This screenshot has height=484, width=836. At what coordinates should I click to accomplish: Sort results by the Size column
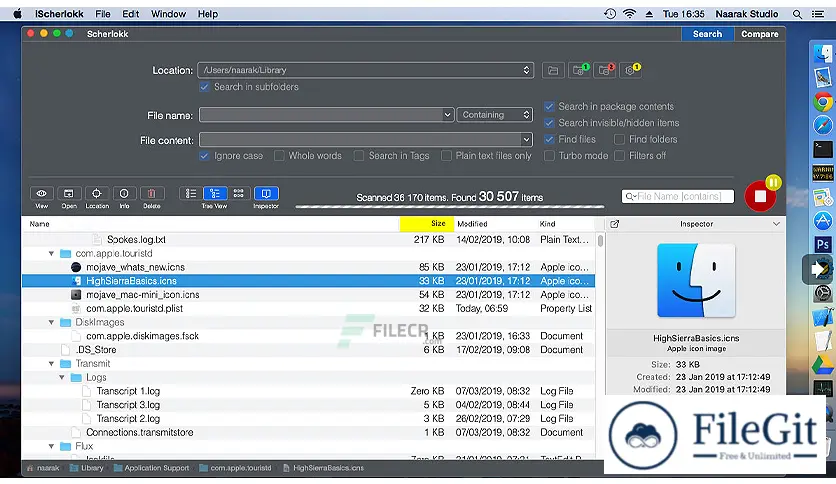[427, 224]
